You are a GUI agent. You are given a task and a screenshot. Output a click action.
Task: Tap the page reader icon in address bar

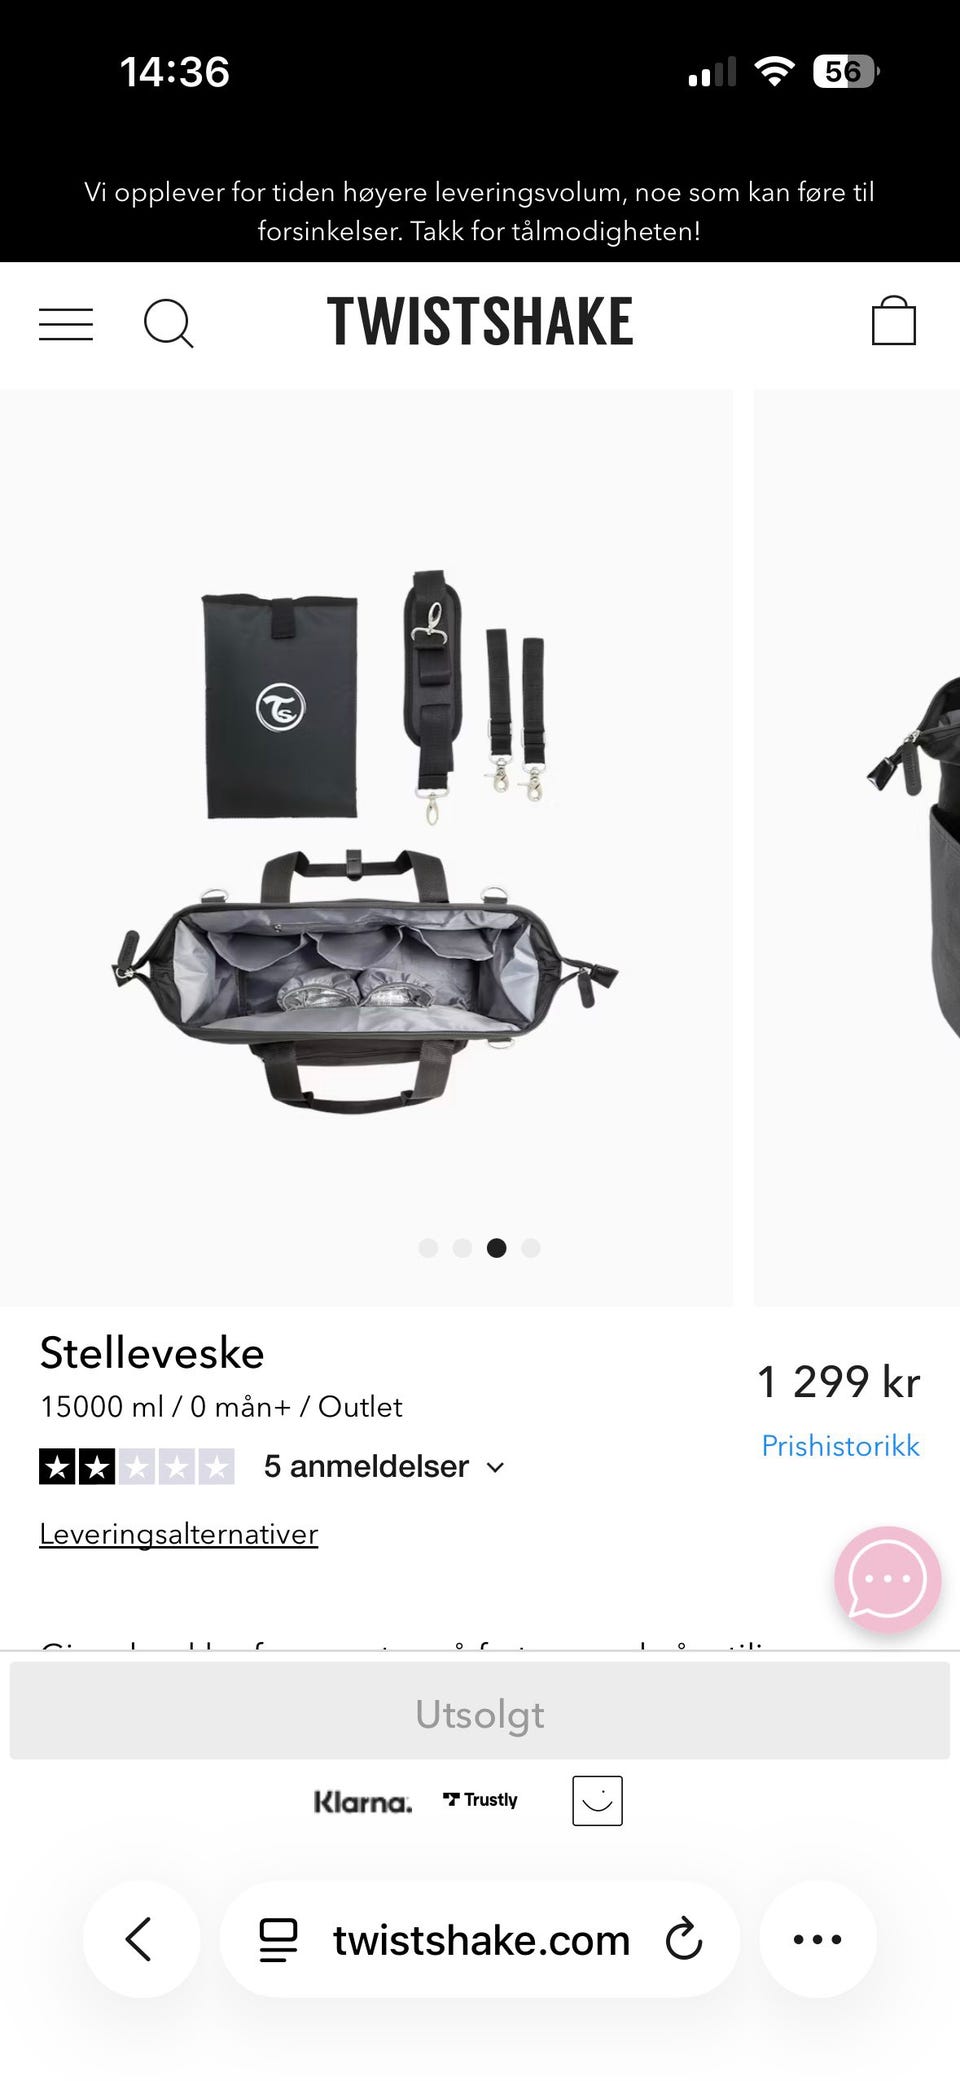point(278,1939)
